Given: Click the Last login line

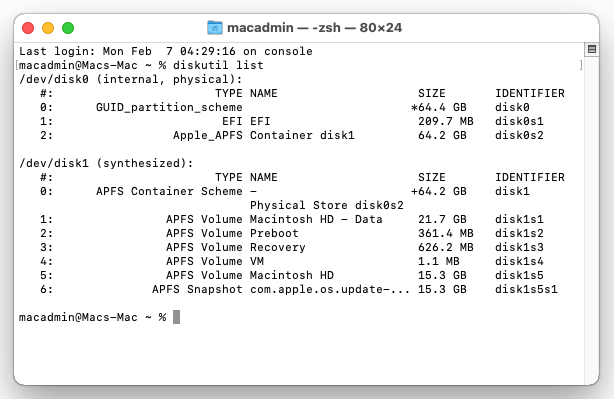Looking at the screenshot, I should coord(166,51).
